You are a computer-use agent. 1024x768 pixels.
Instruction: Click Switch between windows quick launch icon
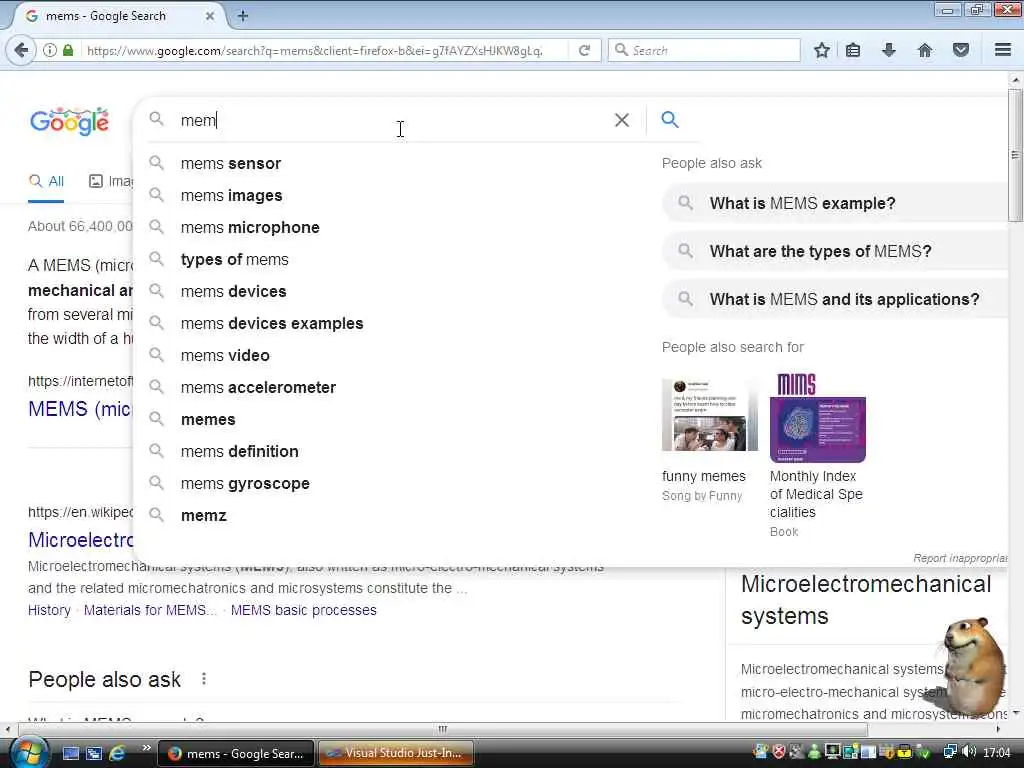94,753
